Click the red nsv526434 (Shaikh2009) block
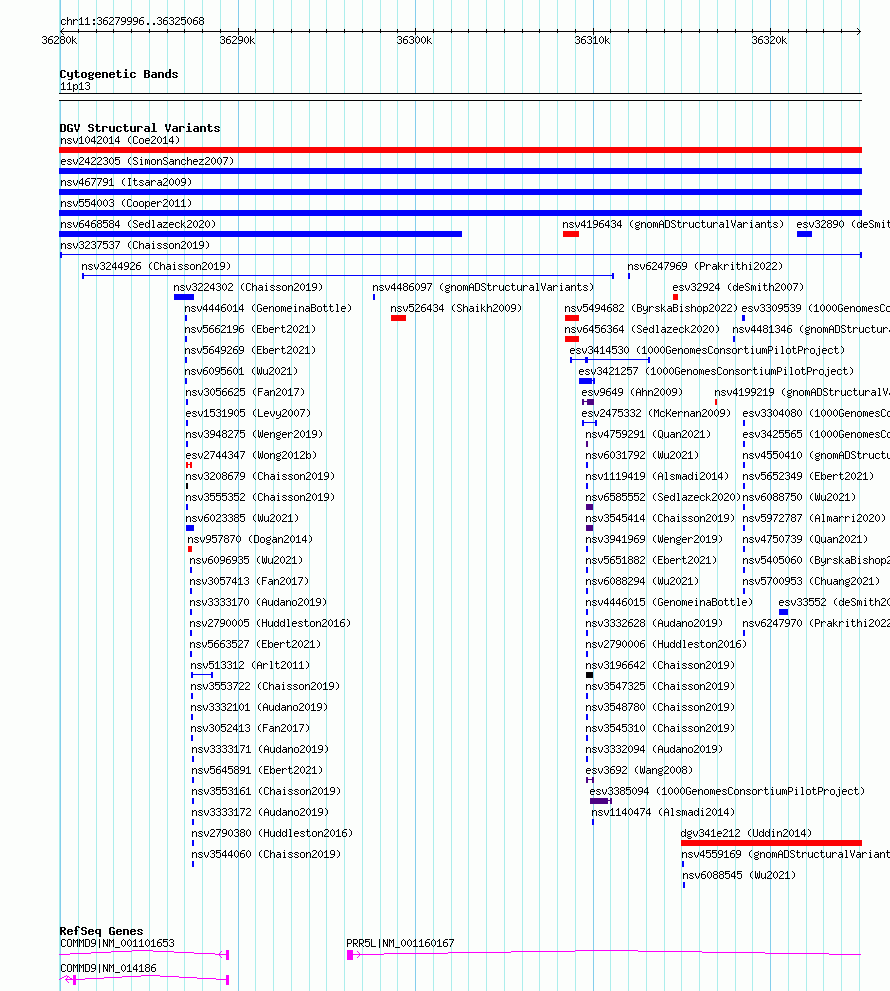 pos(398,318)
